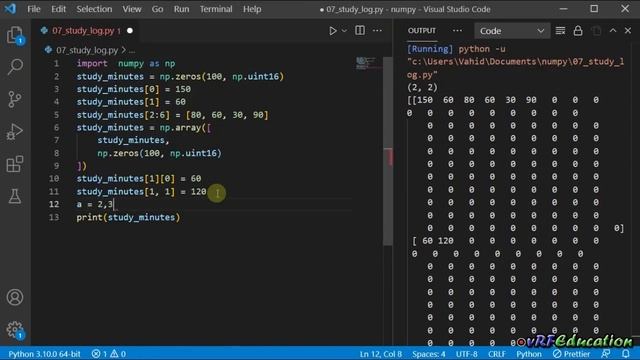Open editor More Actions ellipsis

[377, 31]
